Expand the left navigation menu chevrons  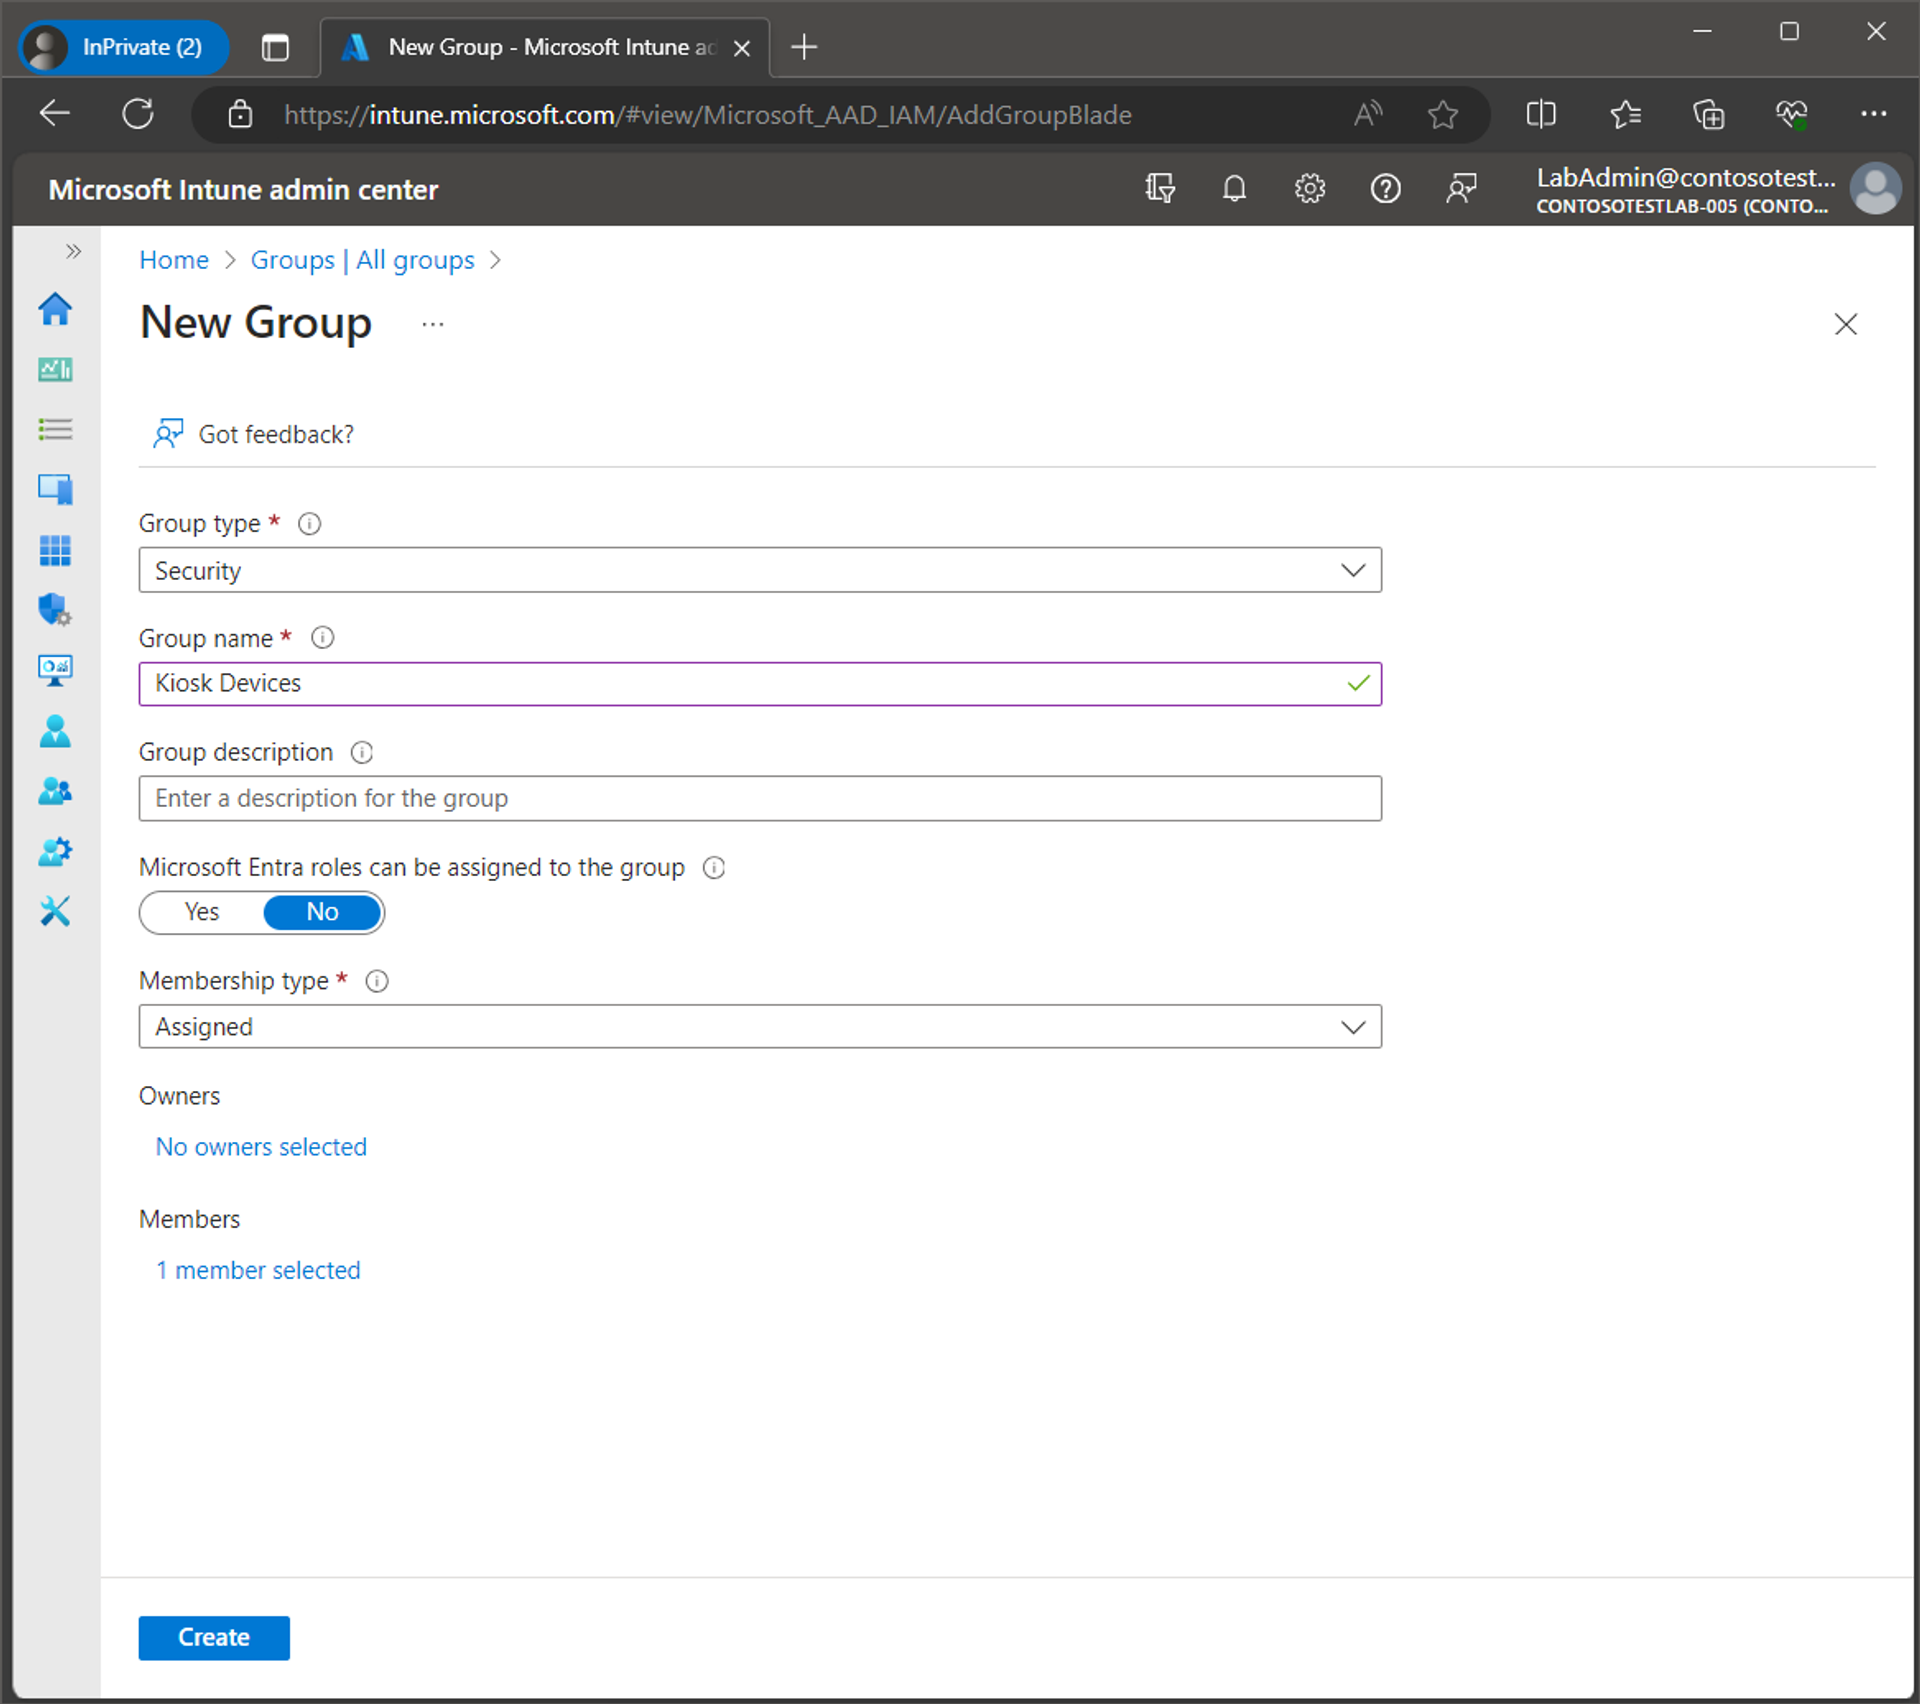pyautogui.click(x=73, y=251)
